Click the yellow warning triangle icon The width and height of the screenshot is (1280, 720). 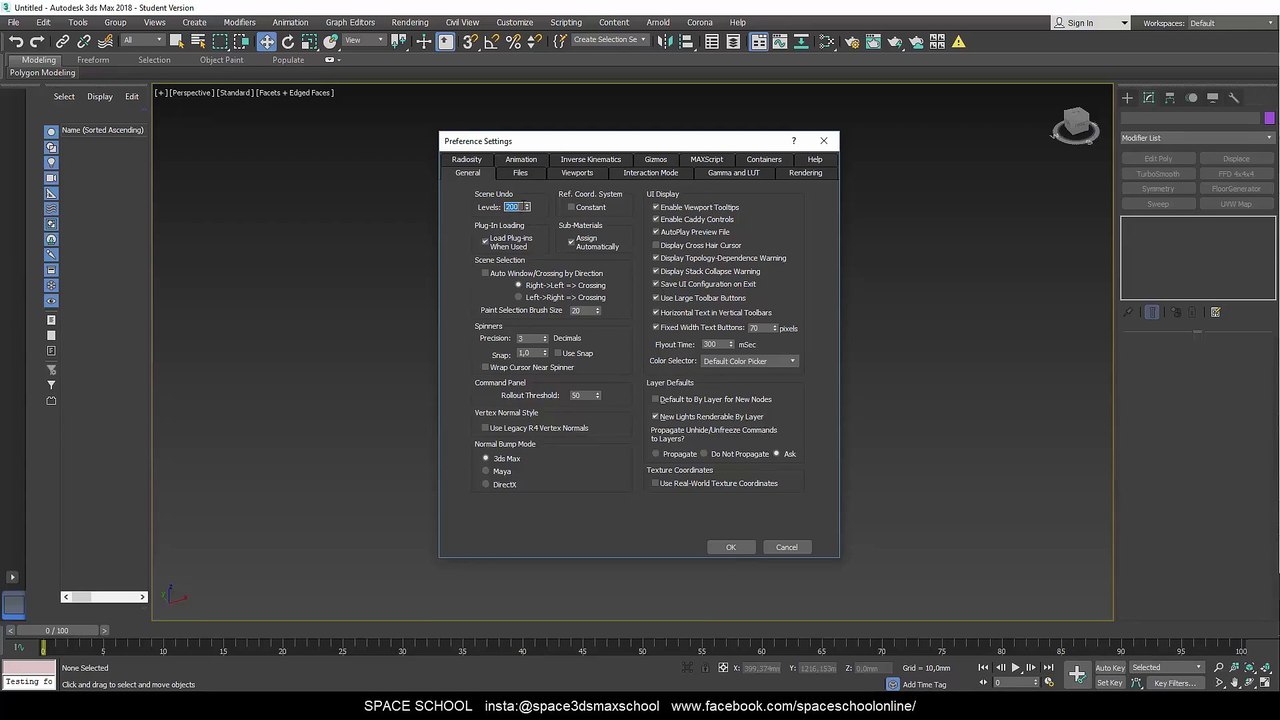click(x=959, y=41)
